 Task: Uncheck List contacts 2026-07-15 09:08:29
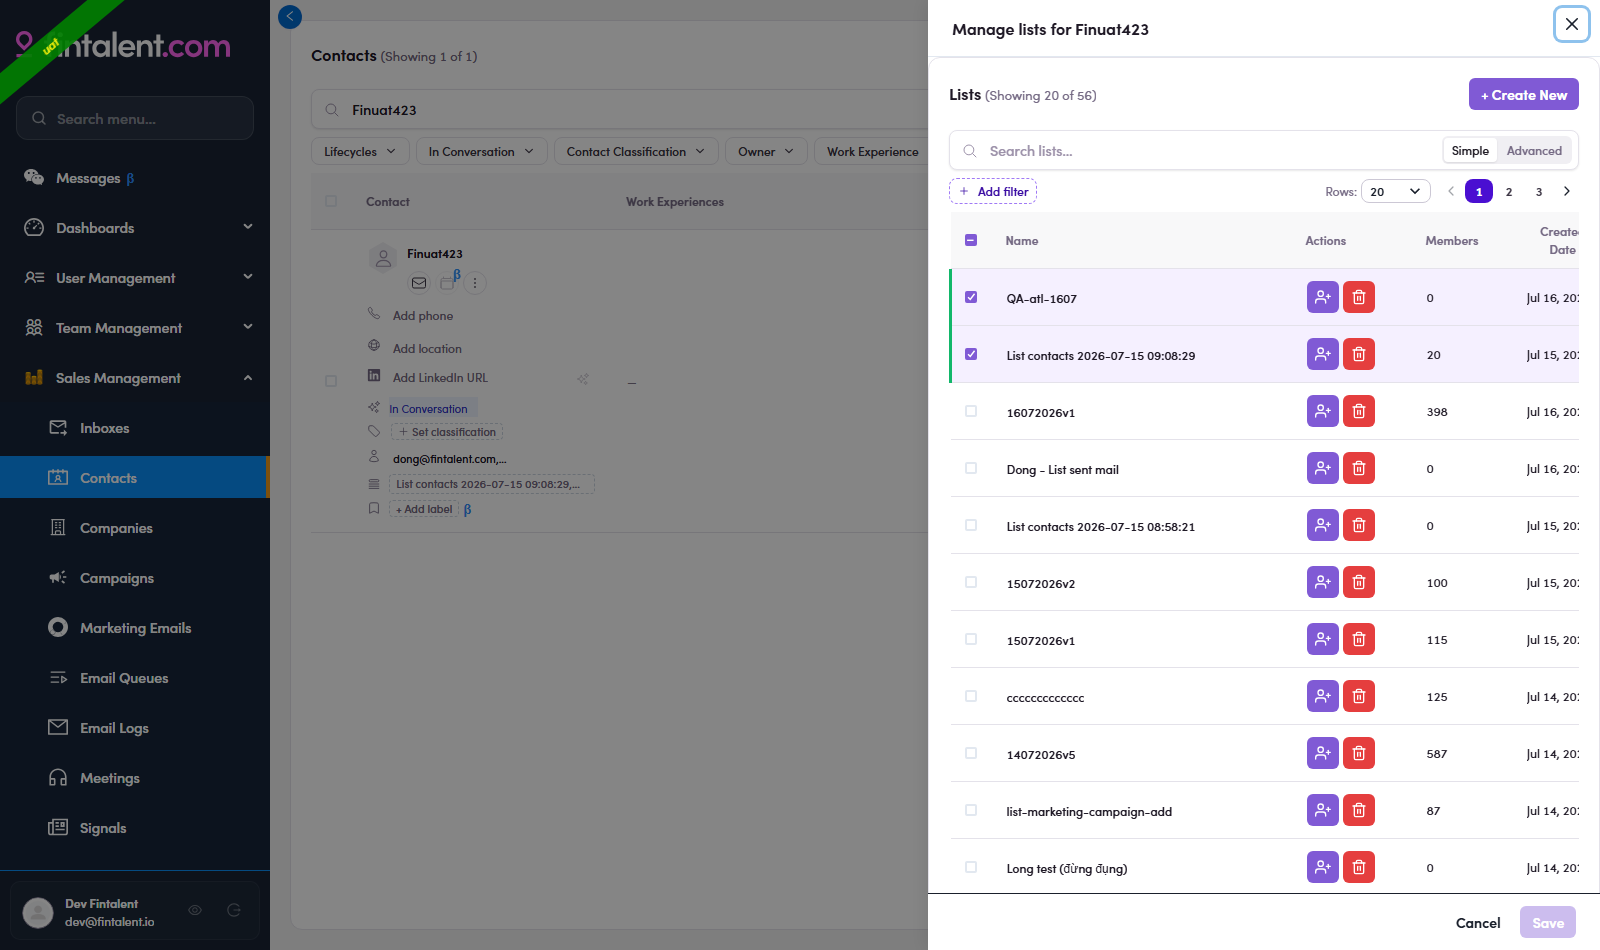[x=971, y=354]
